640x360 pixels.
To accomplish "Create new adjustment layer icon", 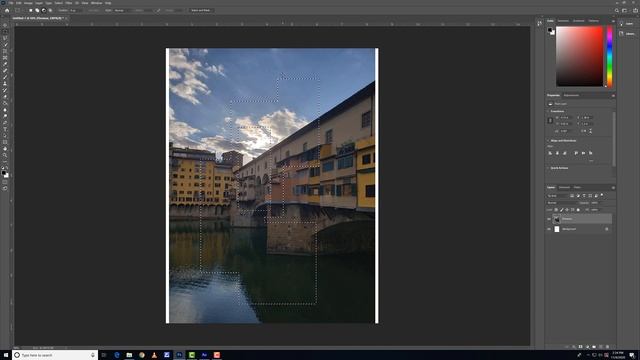I will click(587, 347).
